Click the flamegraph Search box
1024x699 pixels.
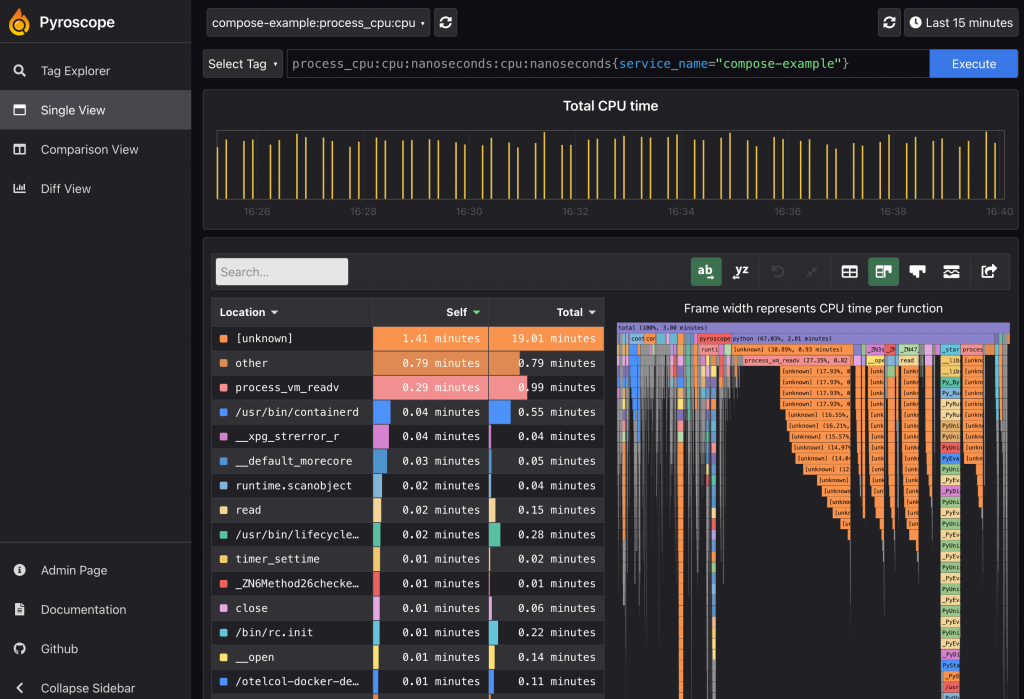coord(281,272)
